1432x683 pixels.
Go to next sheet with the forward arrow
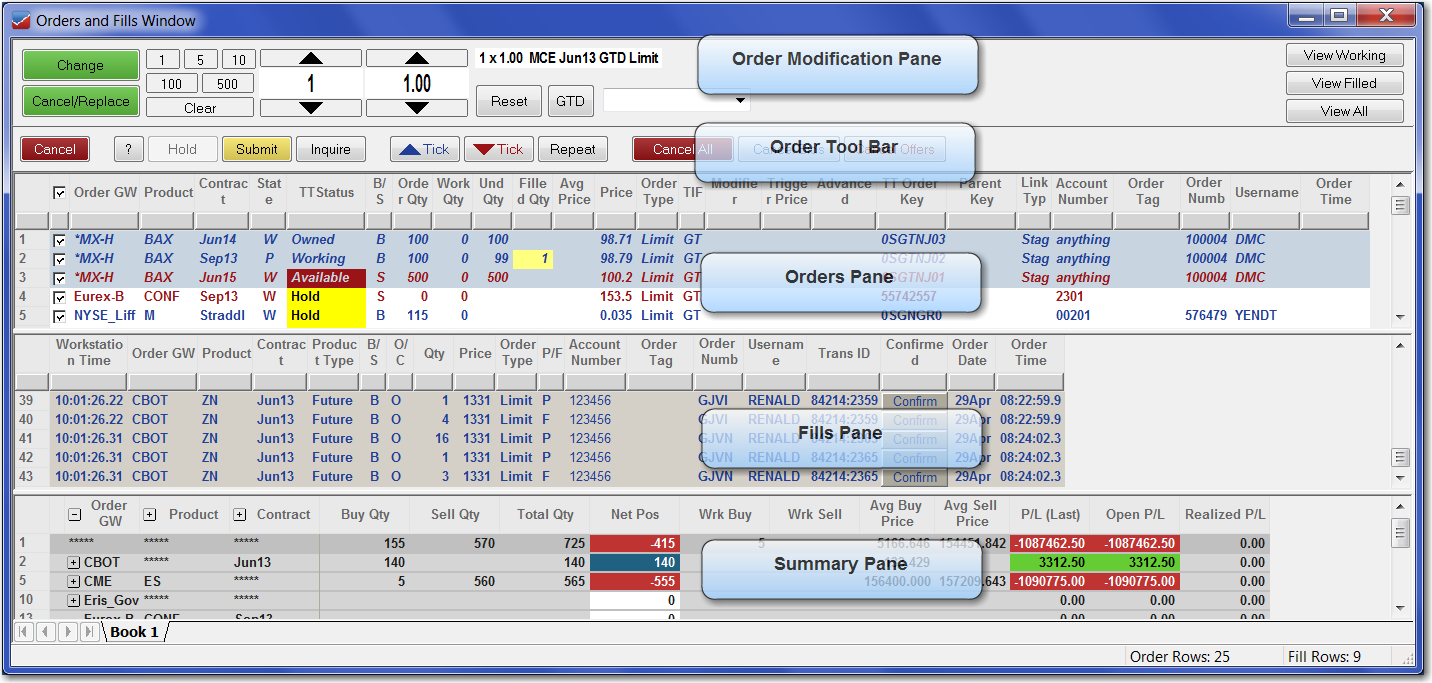point(67,632)
